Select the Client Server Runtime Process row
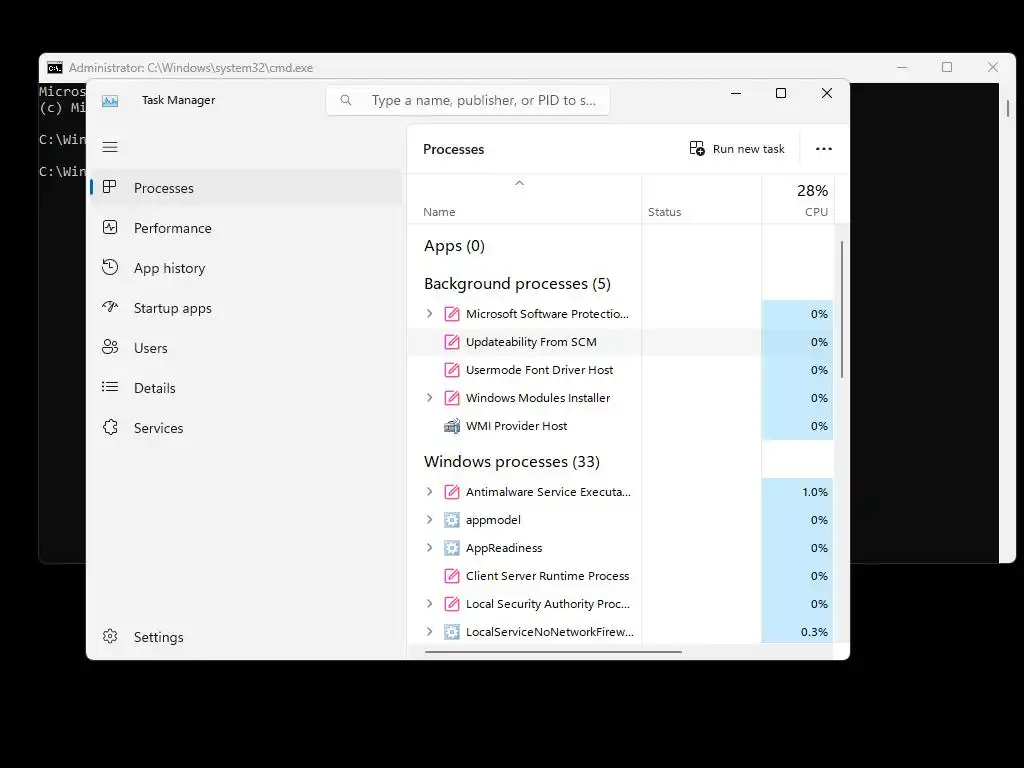Image resolution: width=1024 pixels, height=768 pixels. [x=620, y=576]
